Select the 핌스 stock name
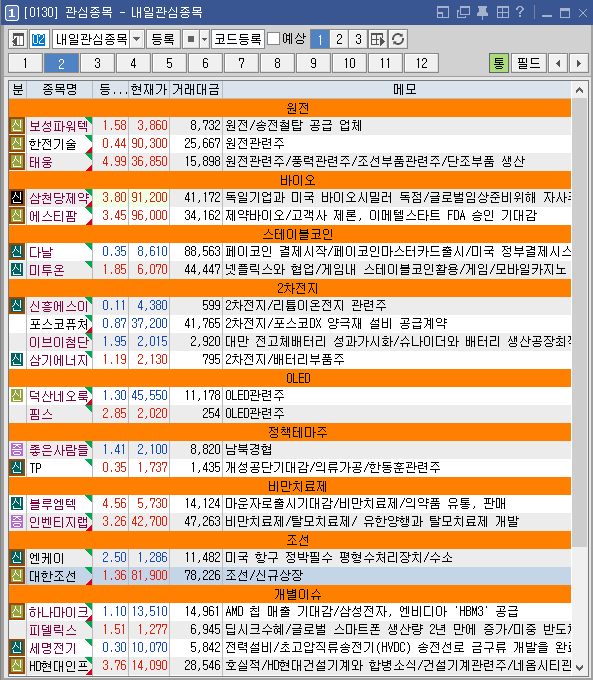This screenshot has width=593, height=680. [x=40, y=414]
